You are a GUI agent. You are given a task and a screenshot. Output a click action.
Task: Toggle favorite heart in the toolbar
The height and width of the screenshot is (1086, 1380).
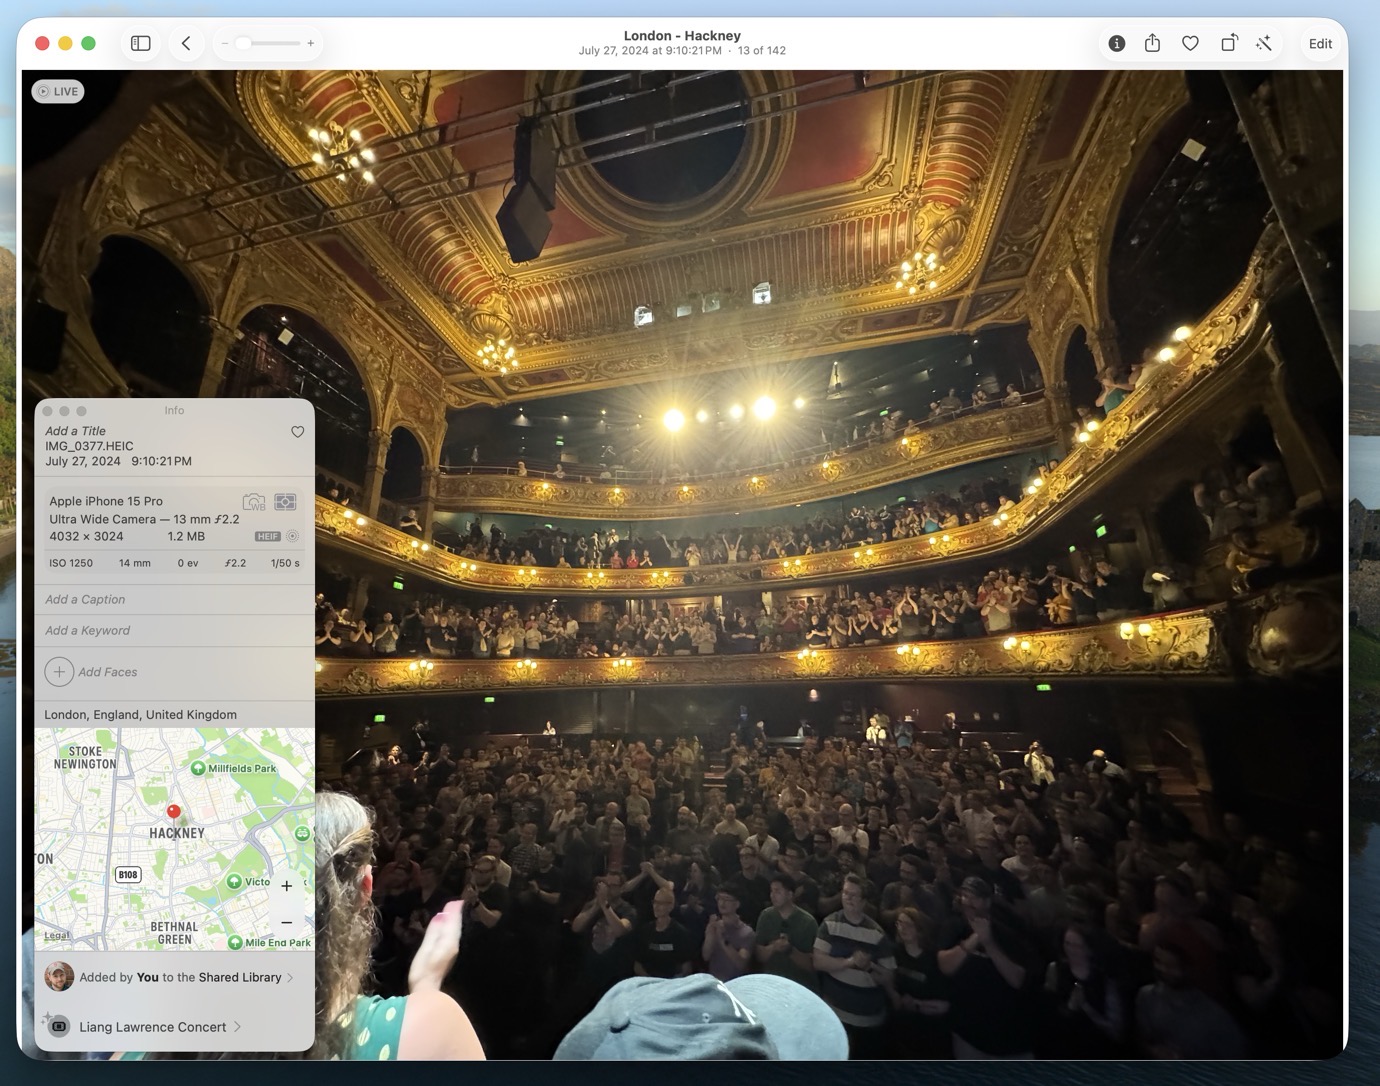pyautogui.click(x=1190, y=43)
